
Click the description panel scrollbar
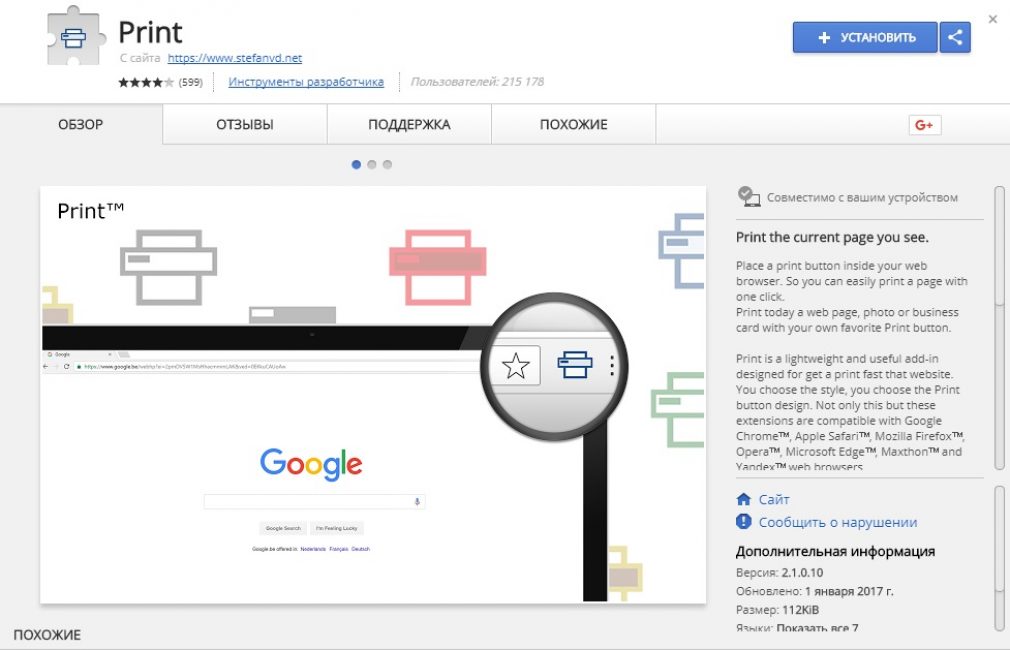point(999,328)
